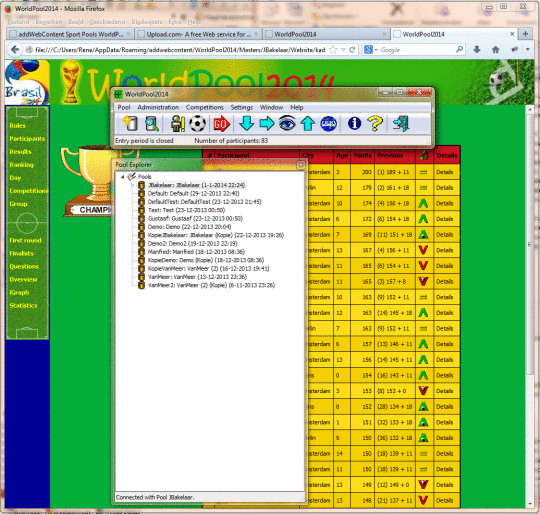Open the Ranking sidebar link
Screen dimensions: 540x514
(21, 165)
